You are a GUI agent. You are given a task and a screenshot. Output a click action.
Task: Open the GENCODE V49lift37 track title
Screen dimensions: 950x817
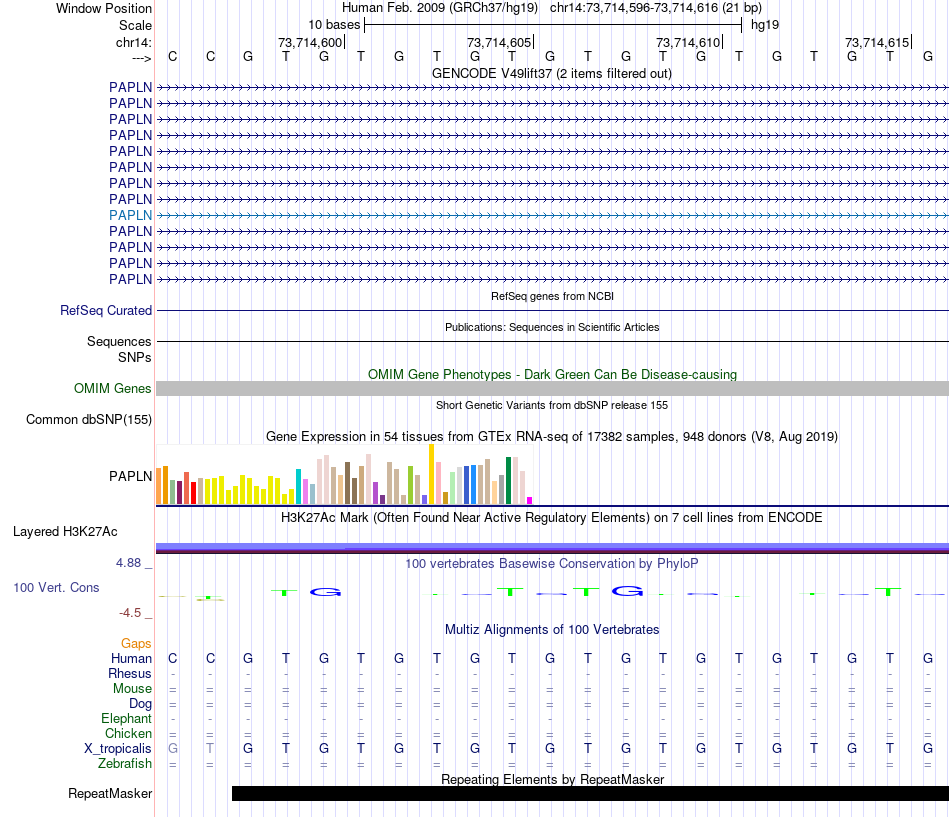[551, 73]
